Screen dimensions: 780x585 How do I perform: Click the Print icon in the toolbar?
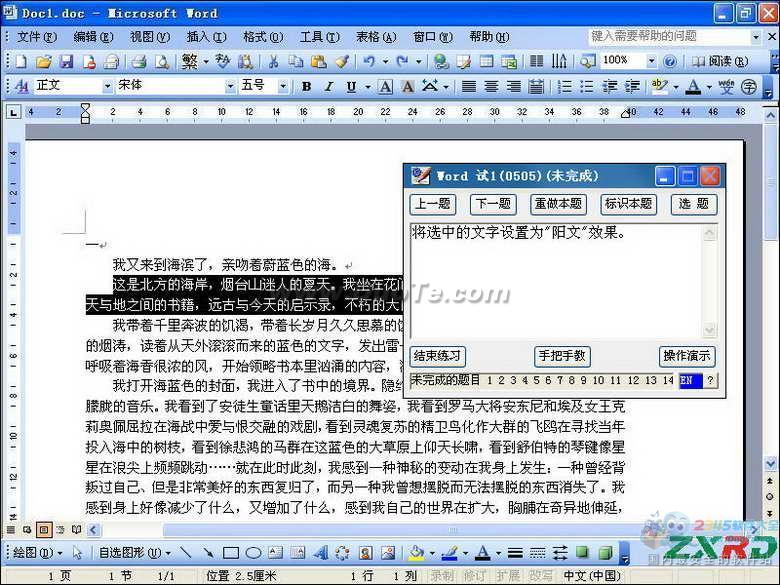[x=139, y=61]
